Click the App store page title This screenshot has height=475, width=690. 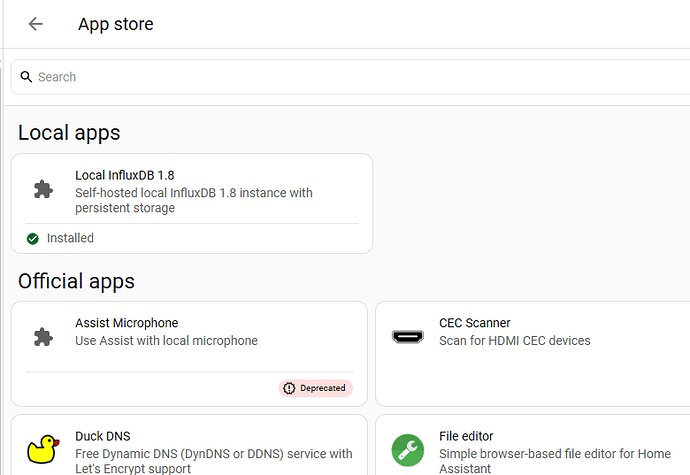click(x=116, y=24)
